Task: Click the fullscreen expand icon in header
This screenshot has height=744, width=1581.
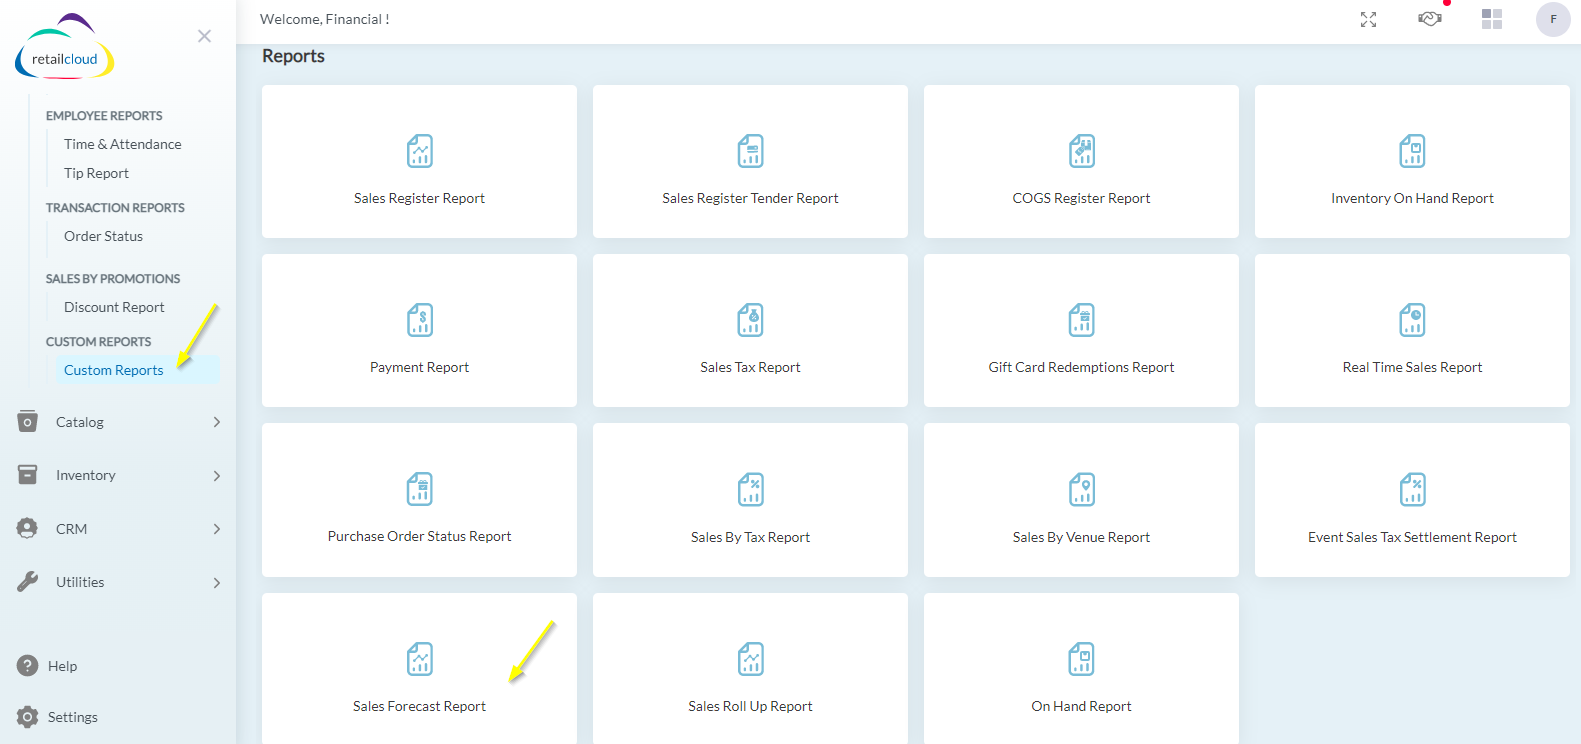Action: 1368,19
